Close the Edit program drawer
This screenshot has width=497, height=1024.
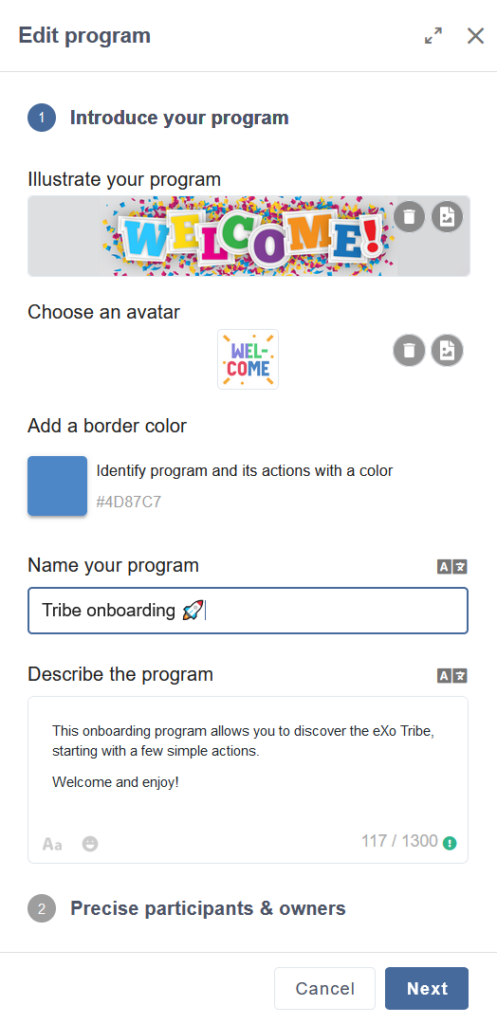(x=475, y=36)
